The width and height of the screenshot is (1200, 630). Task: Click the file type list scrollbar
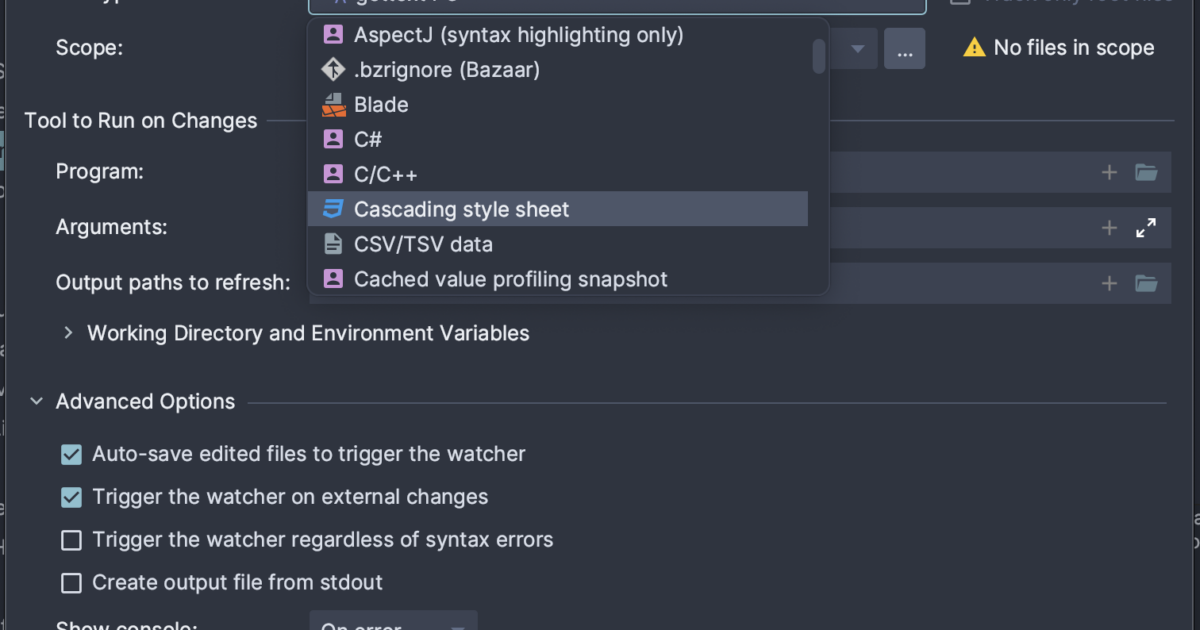[819, 56]
